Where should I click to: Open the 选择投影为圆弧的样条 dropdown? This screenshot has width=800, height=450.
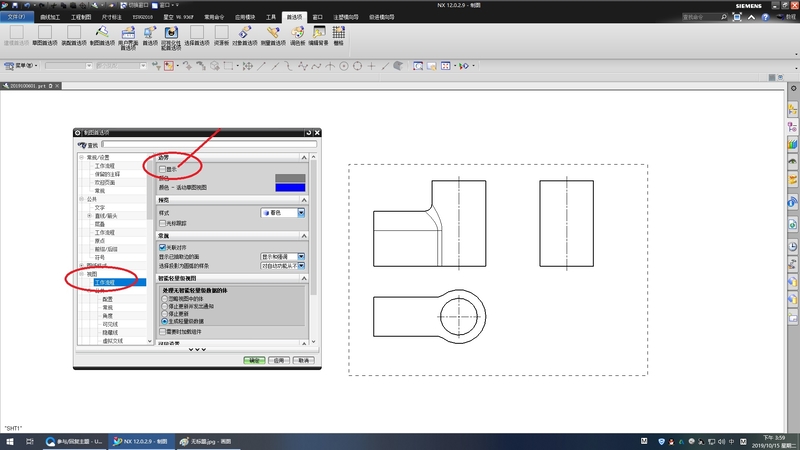[283, 266]
